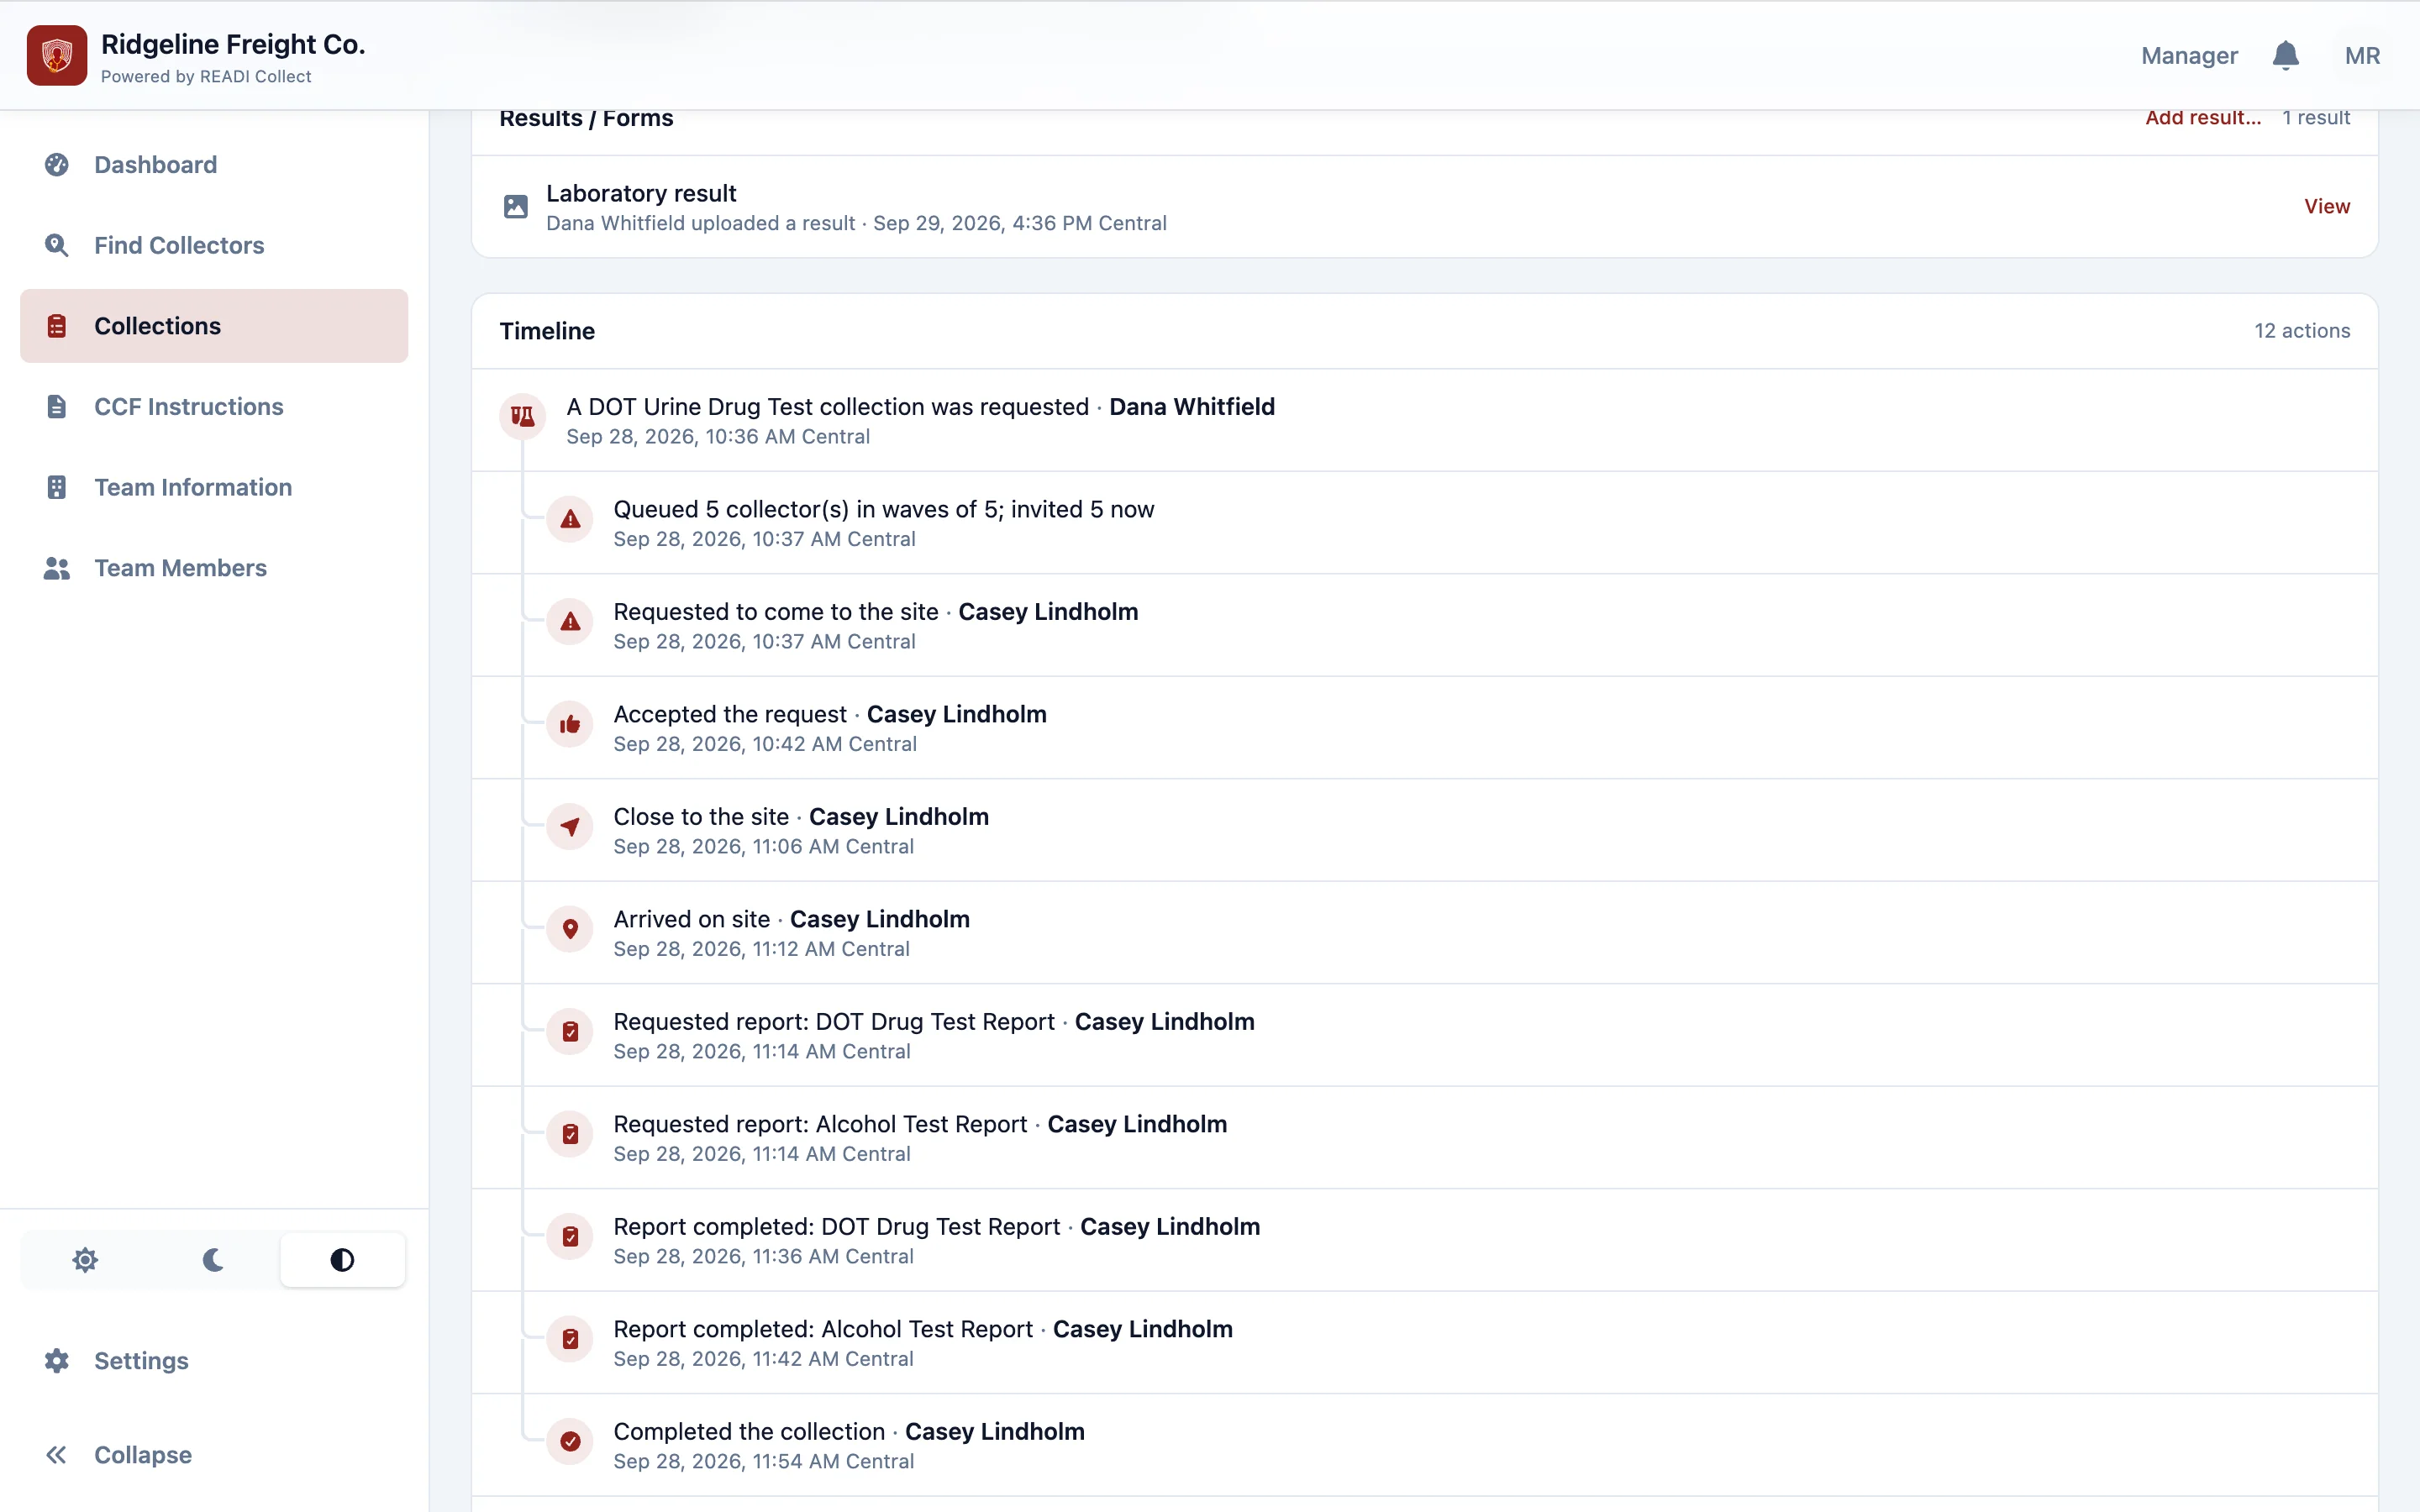View the Laboratory result
2420x1512 pixels.
click(x=2327, y=206)
